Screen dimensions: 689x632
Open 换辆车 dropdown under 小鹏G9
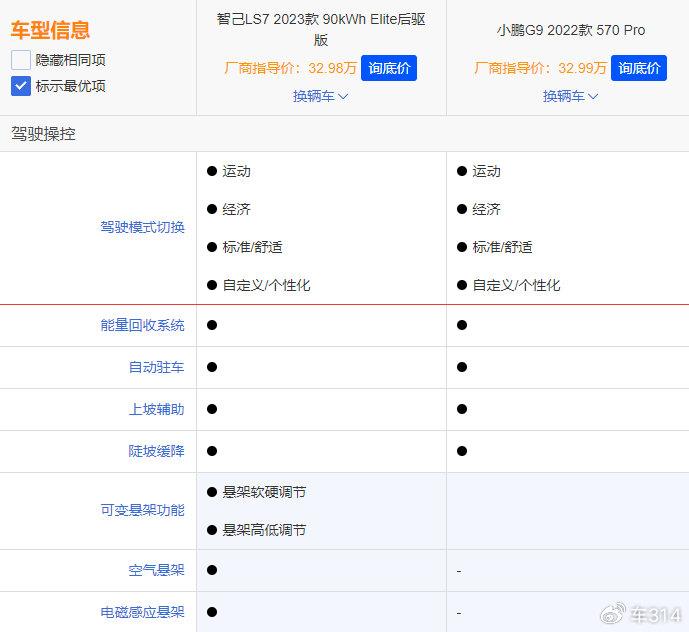(570, 96)
